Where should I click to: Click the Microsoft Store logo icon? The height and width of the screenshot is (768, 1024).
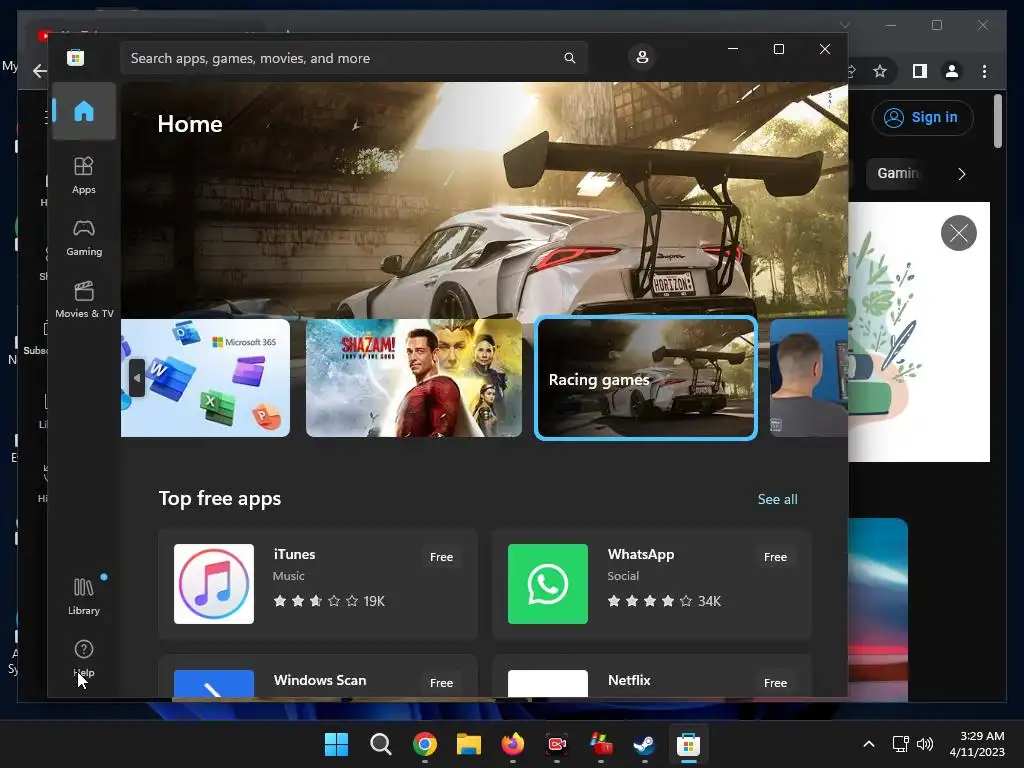pos(75,58)
